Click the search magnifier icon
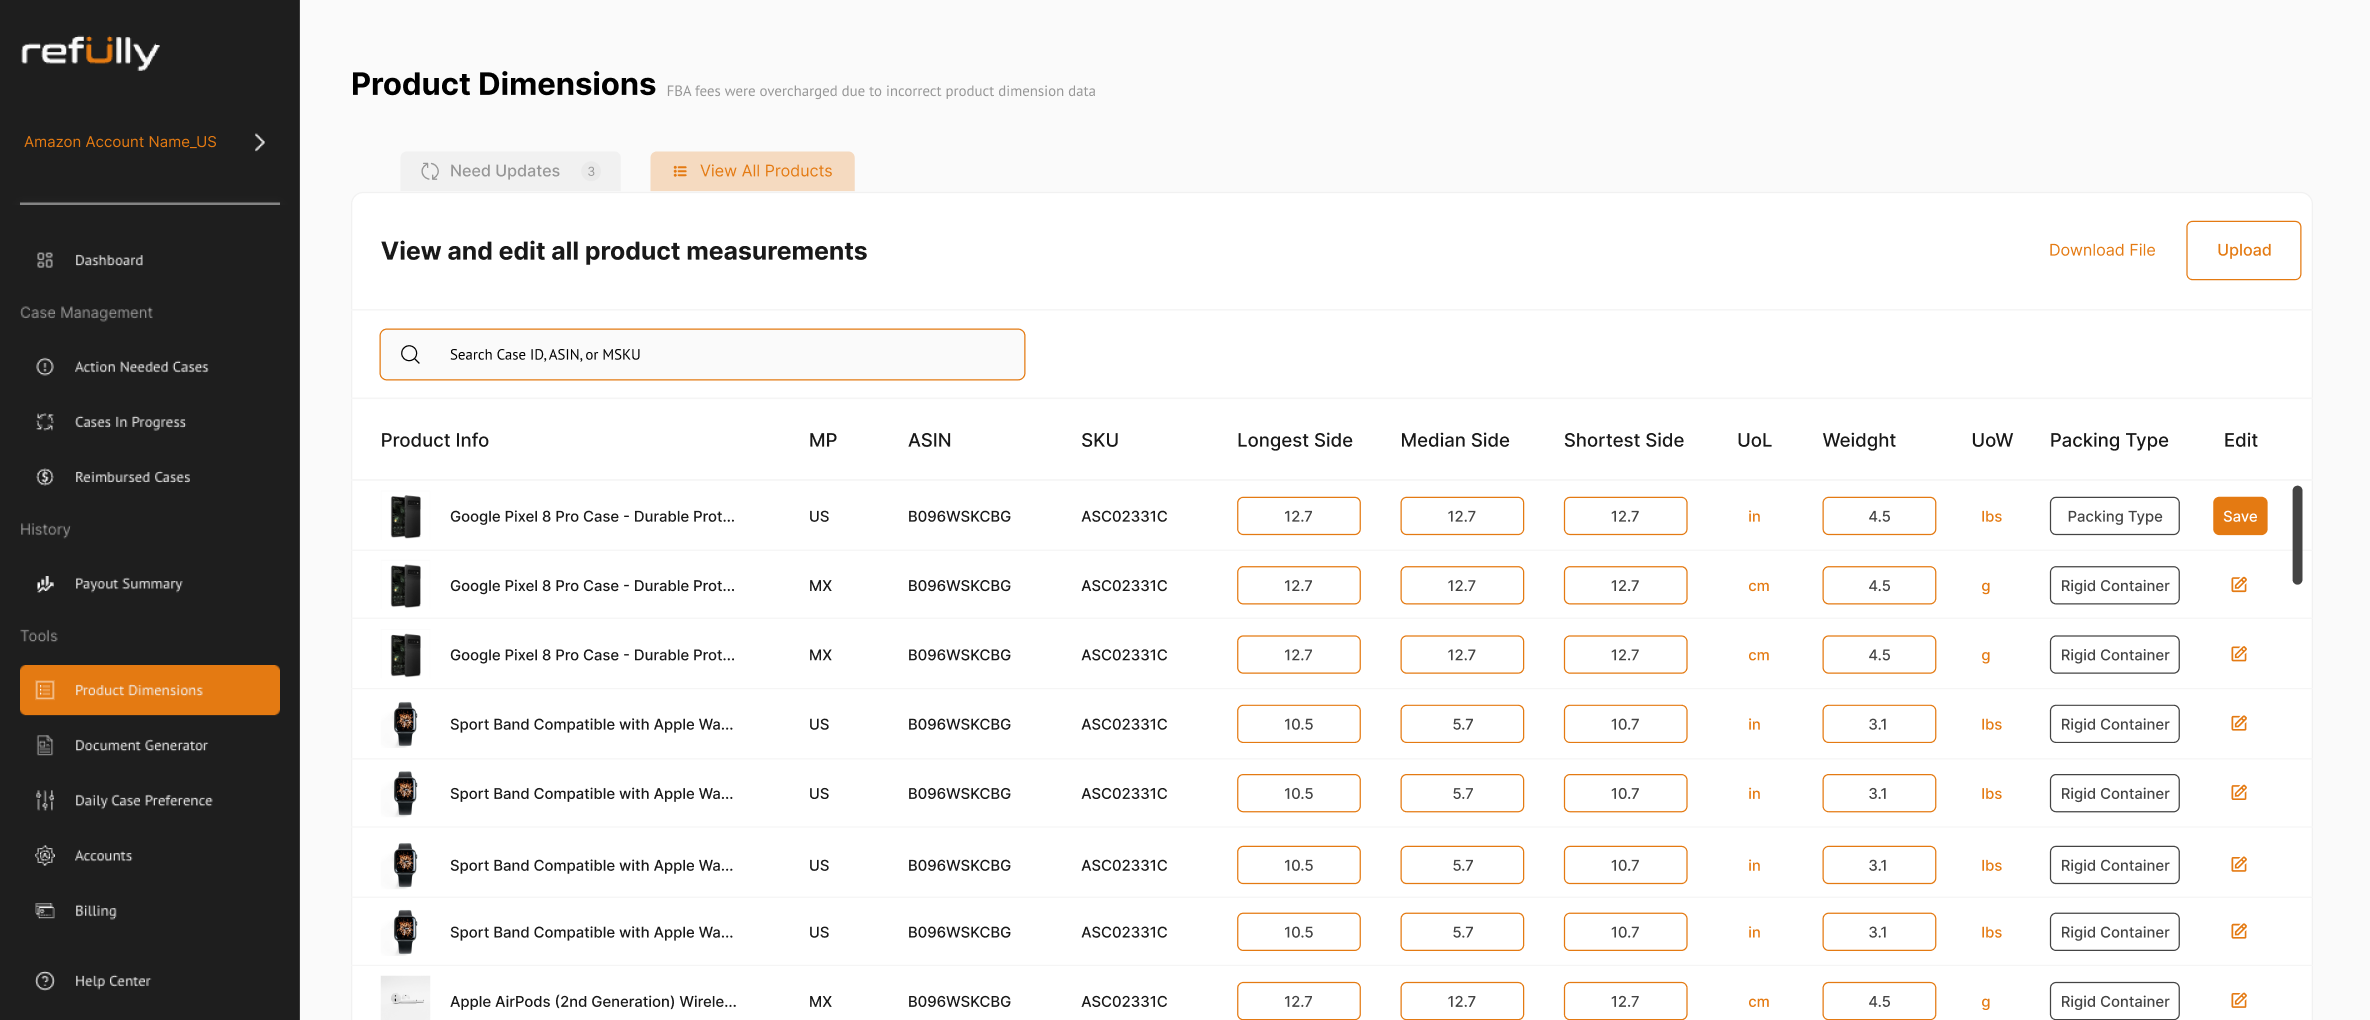 [410, 354]
